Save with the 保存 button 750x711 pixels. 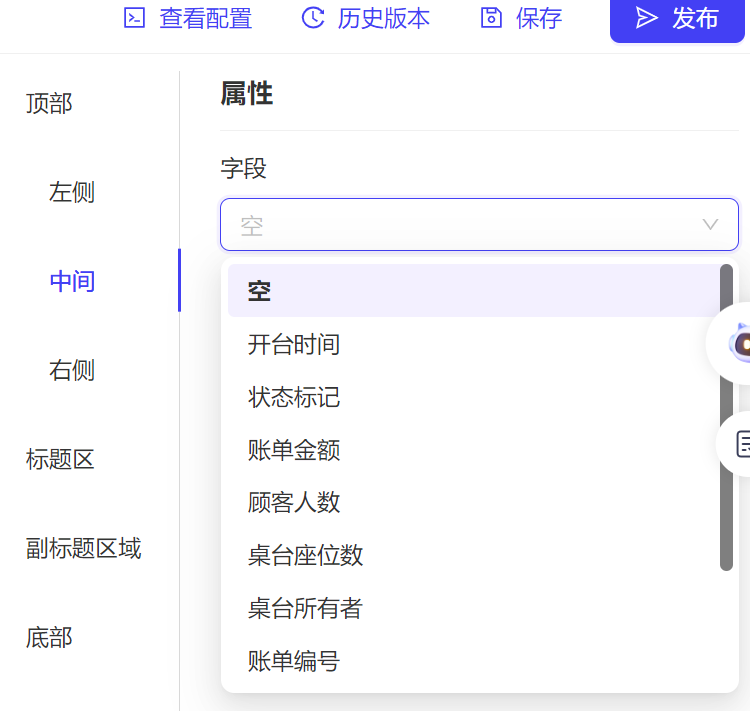521,18
